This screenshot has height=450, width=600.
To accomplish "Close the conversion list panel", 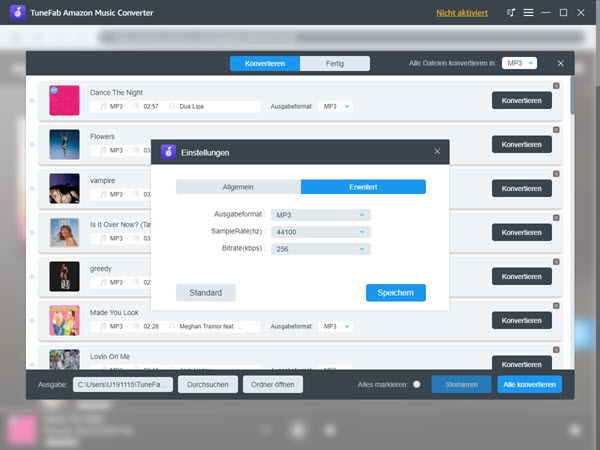I will click(560, 63).
